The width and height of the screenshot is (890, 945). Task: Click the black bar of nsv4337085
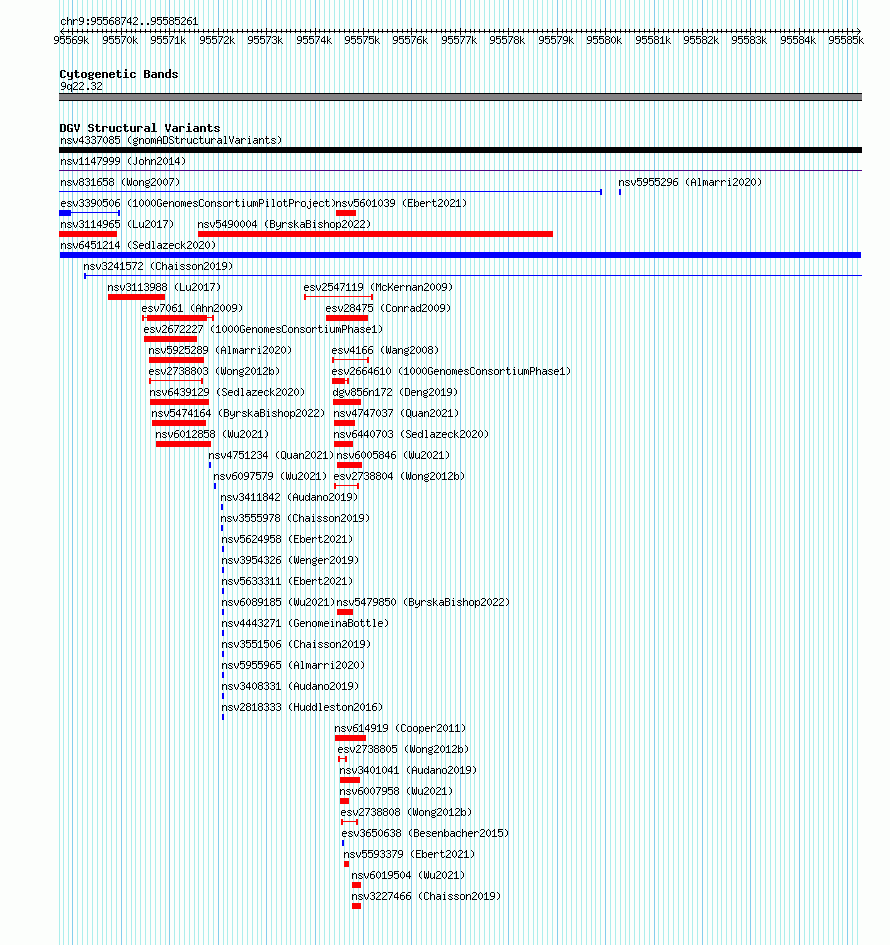tap(460, 150)
